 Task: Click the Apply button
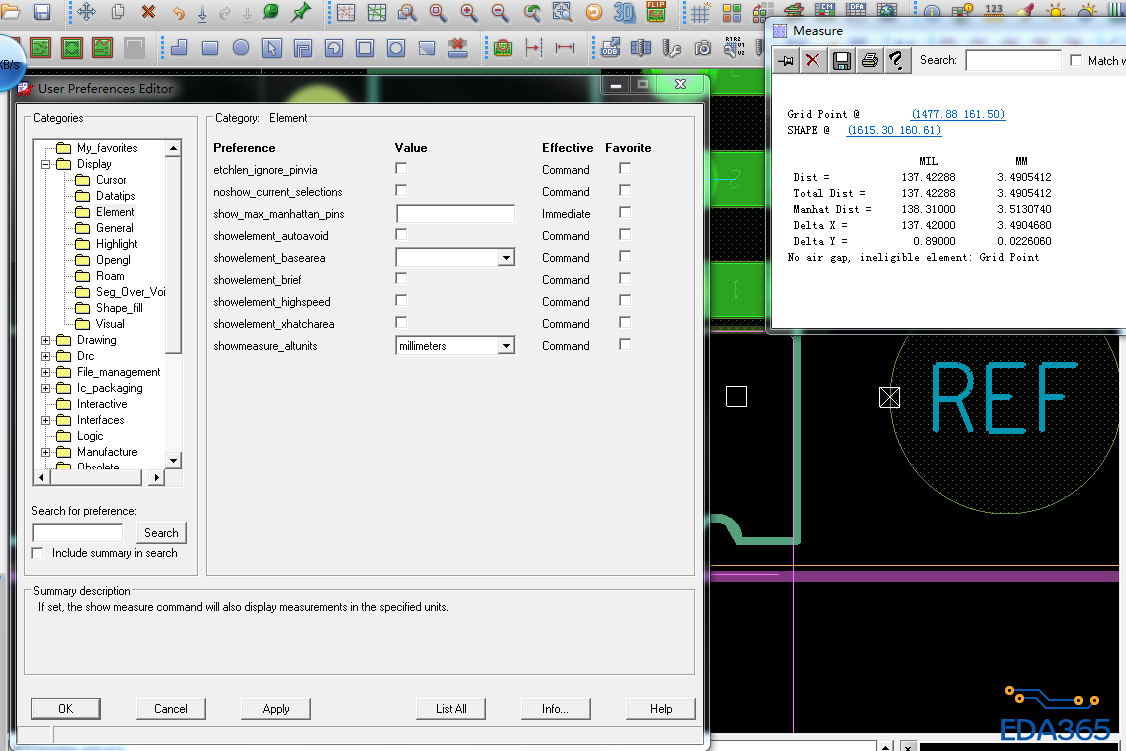tap(276, 708)
